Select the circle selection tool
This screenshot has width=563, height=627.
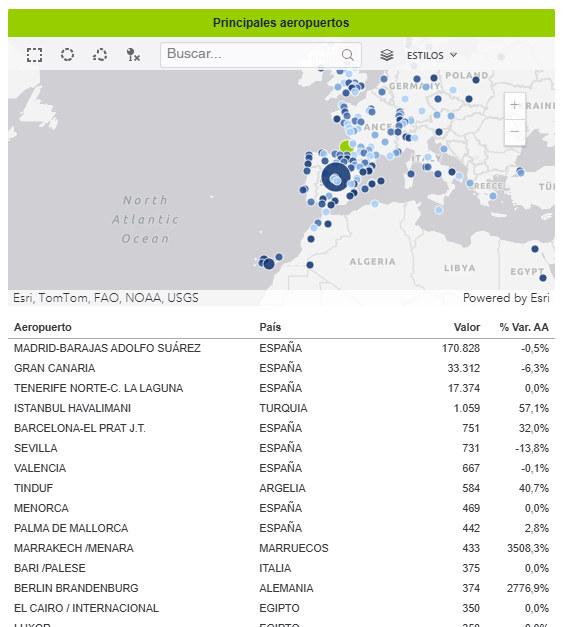pyautogui.click(x=67, y=55)
